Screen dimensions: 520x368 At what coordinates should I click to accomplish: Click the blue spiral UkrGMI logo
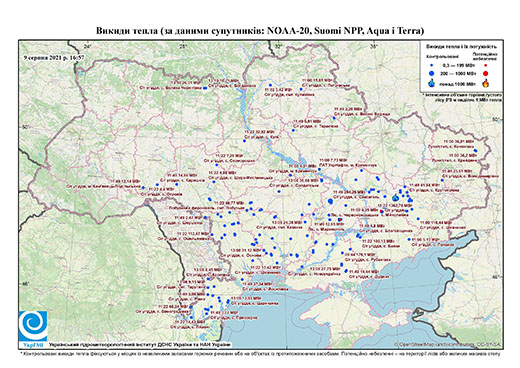point(33,326)
